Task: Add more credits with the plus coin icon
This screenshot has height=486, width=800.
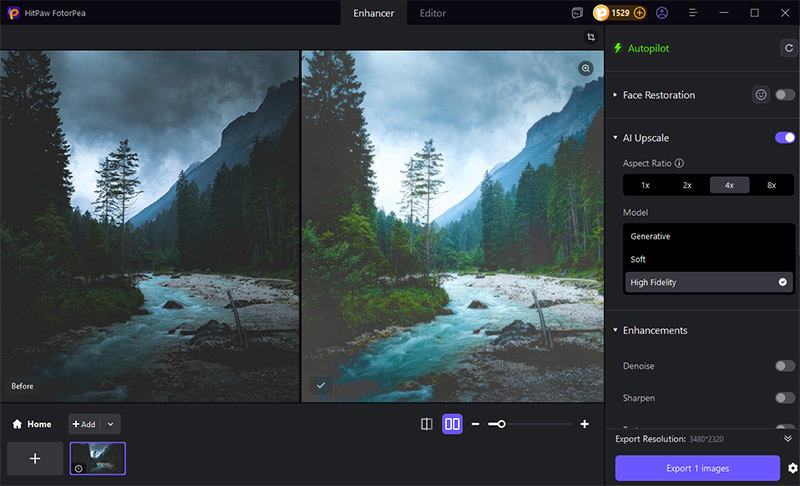Action: tap(639, 13)
